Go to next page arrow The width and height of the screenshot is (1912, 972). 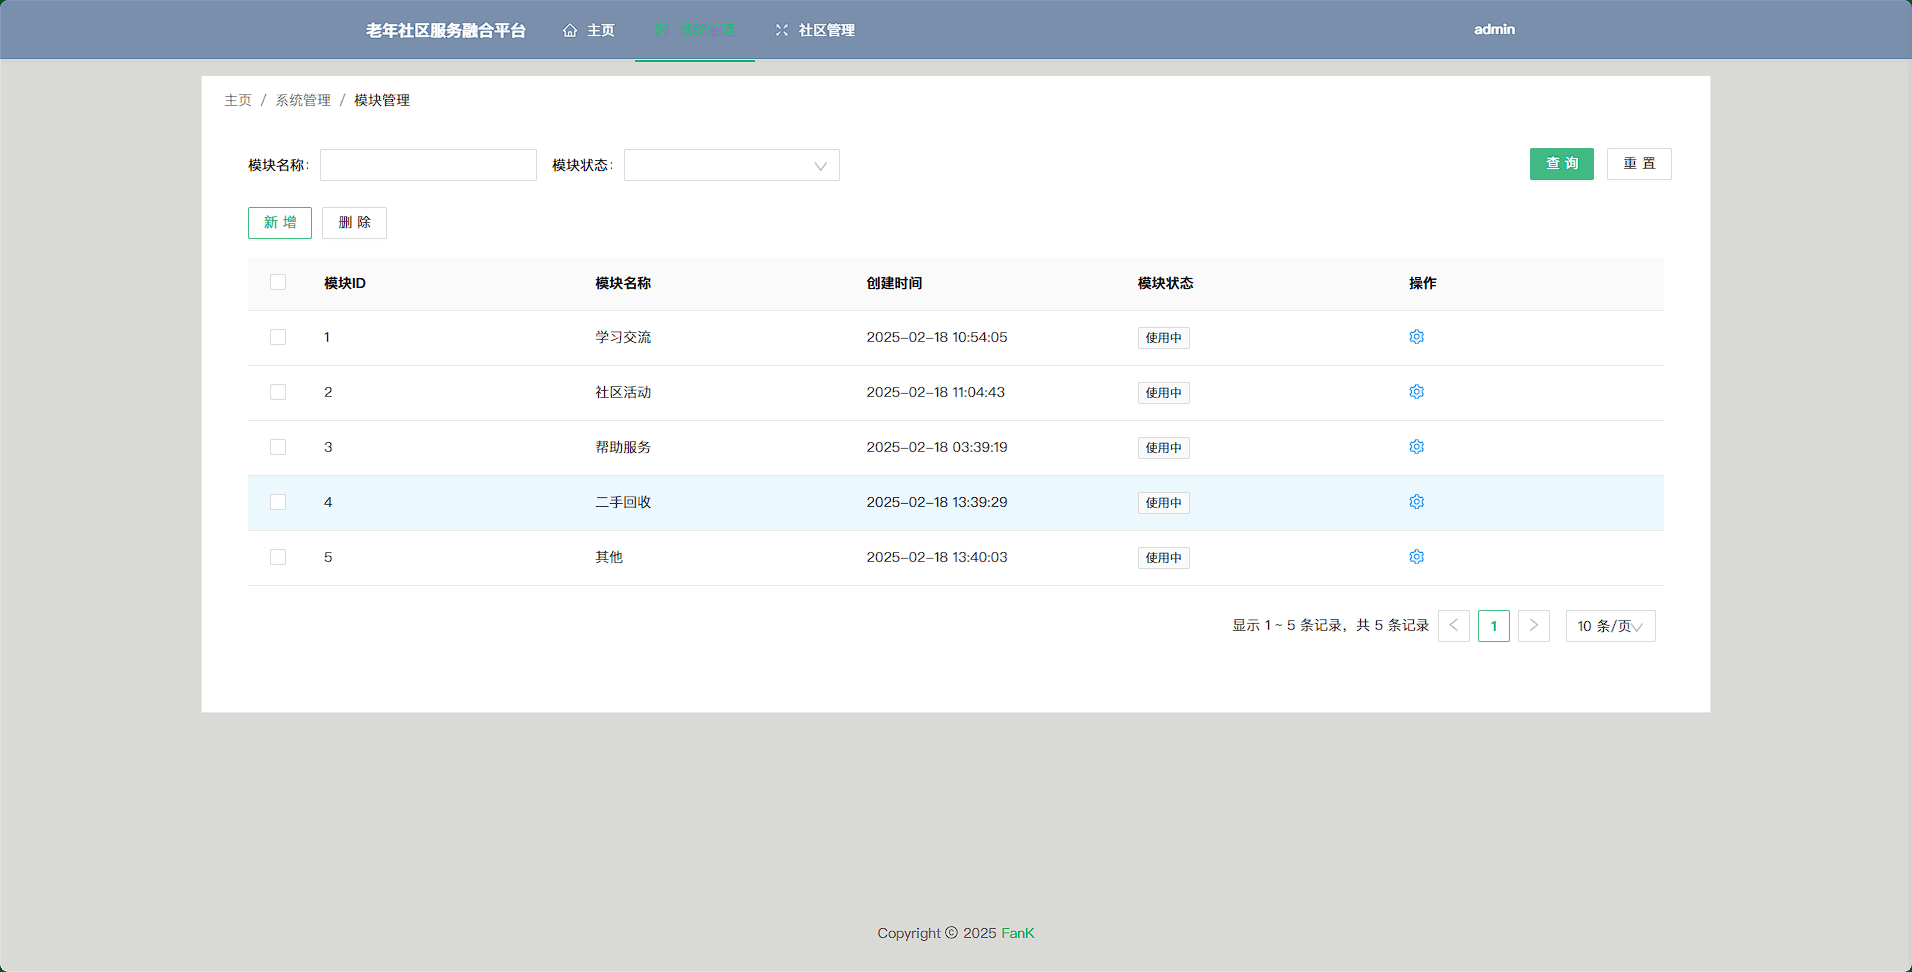pyautogui.click(x=1534, y=626)
